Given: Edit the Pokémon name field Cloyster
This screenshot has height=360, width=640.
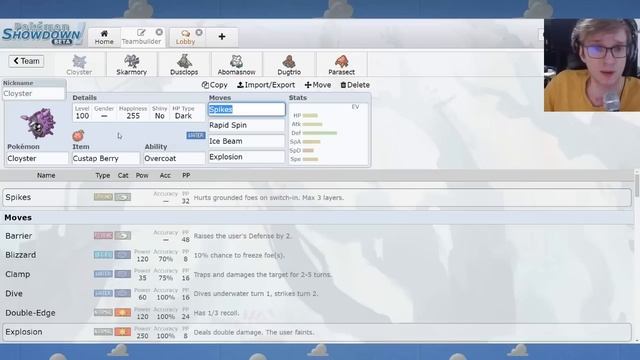Looking at the screenshot, I should (x=37, y=158).
